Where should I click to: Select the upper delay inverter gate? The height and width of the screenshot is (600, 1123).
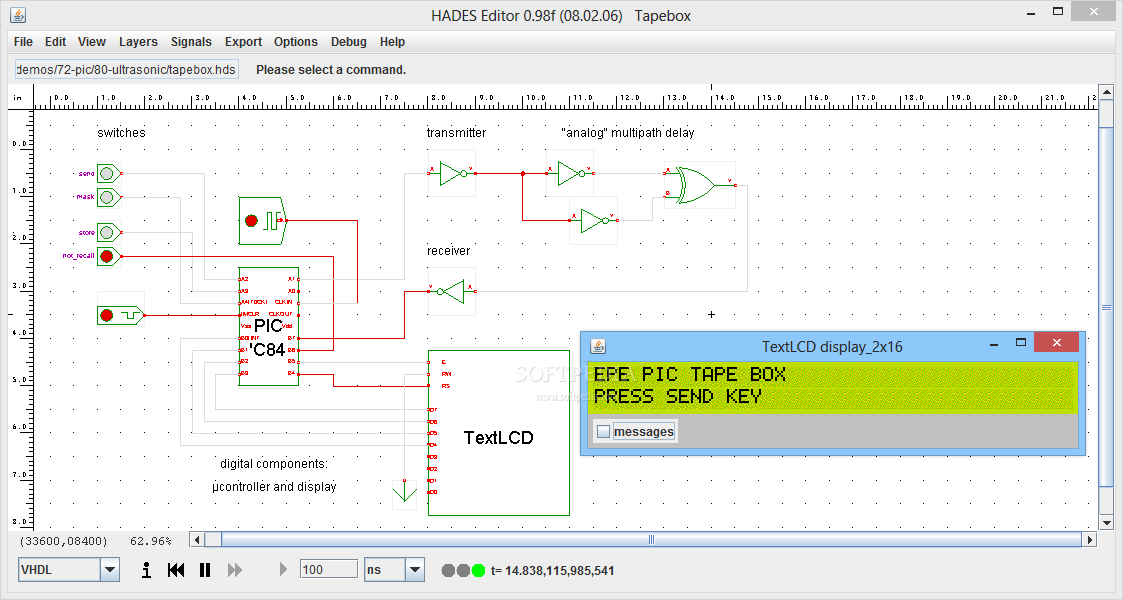[571, 173]
